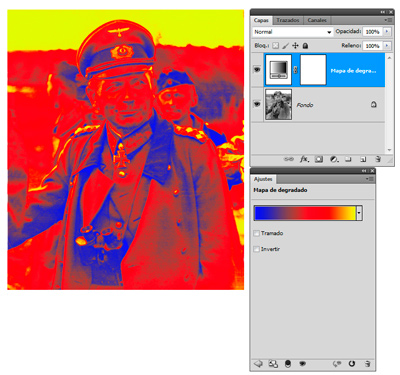Select the gradient map adjustment thumbnail
The height and width of the screenshot is (375, 400).
pyautogui.click(x=278, y=70)
